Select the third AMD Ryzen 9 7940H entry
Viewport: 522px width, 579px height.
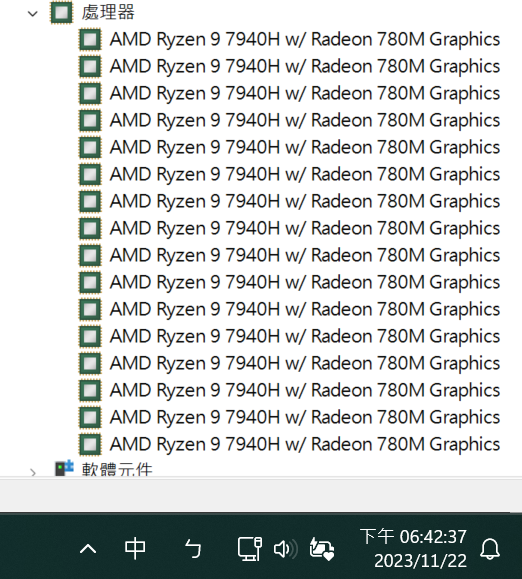305,93
